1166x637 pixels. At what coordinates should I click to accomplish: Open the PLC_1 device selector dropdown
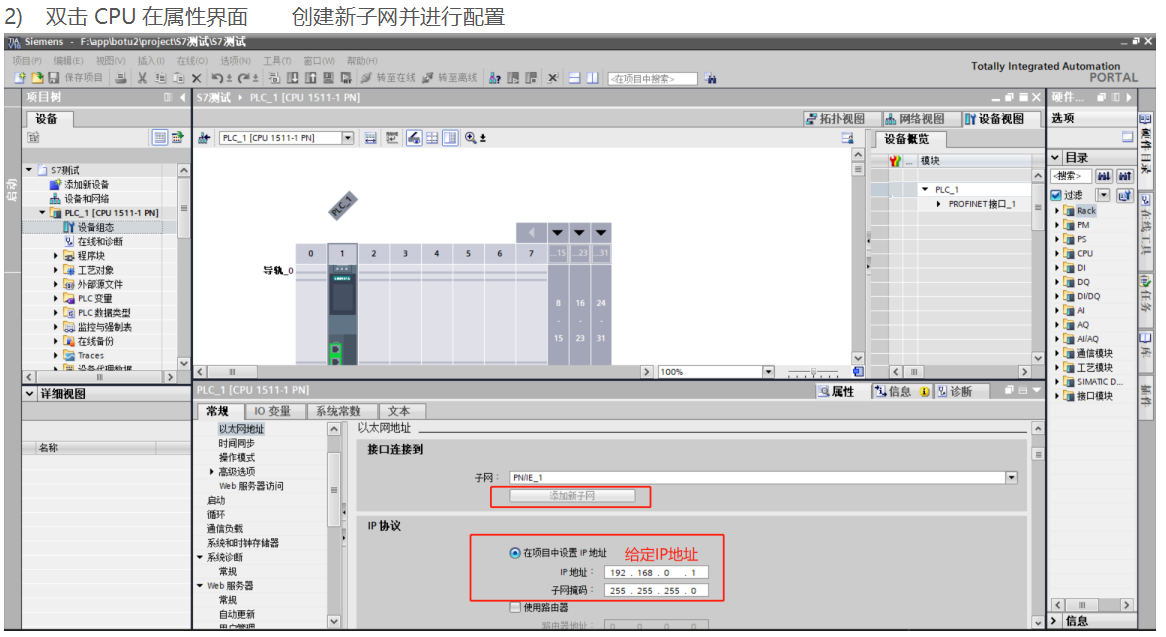(347, 138)
